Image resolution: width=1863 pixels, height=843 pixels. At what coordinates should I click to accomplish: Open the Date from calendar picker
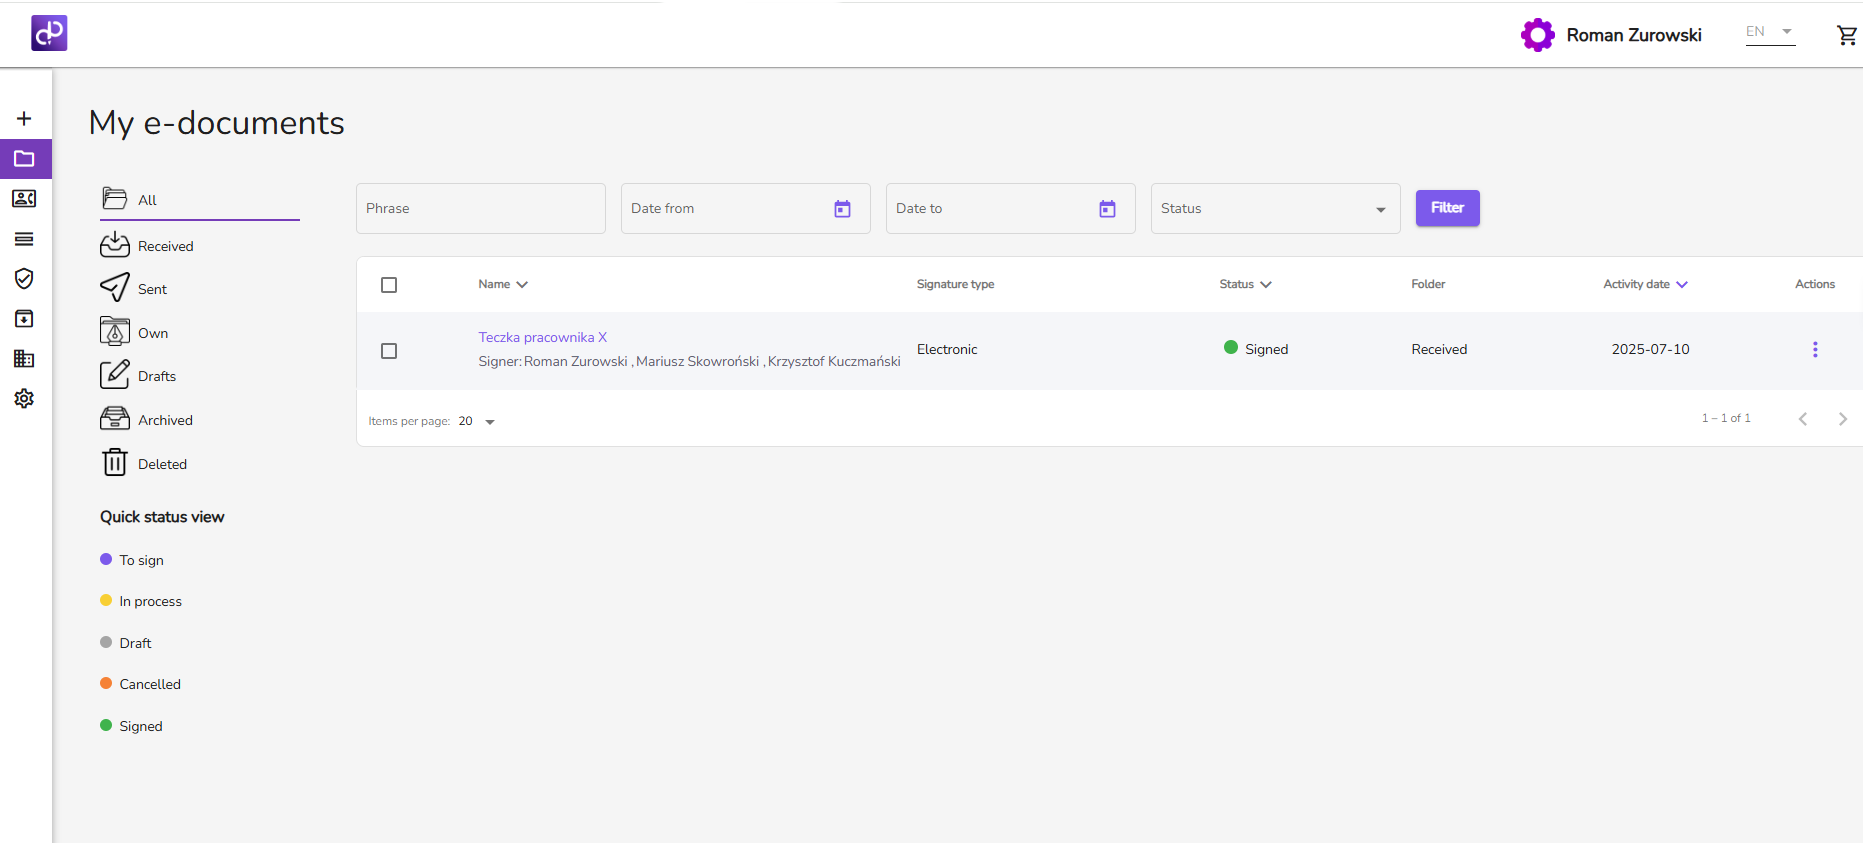coord(842,209)
